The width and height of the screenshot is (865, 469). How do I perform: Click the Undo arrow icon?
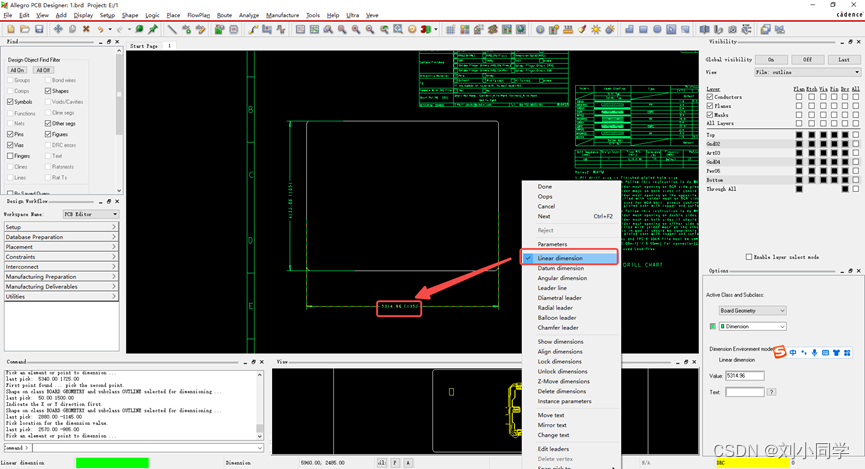(x=101, y=29)
